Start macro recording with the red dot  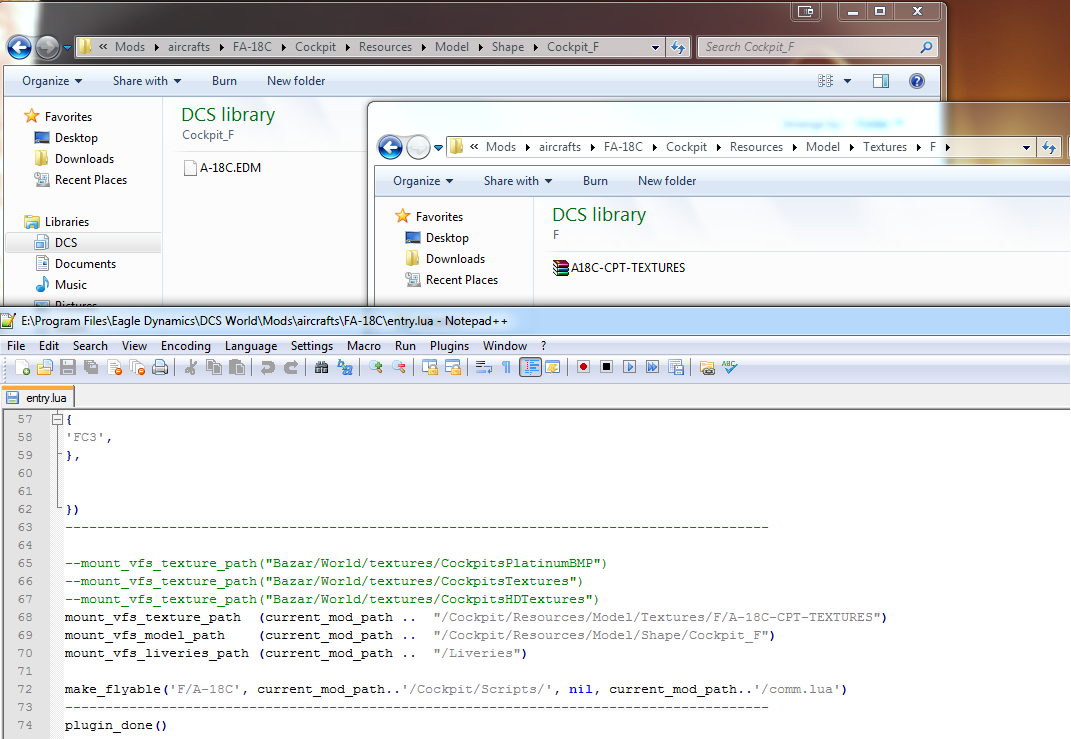coord(583,367)
